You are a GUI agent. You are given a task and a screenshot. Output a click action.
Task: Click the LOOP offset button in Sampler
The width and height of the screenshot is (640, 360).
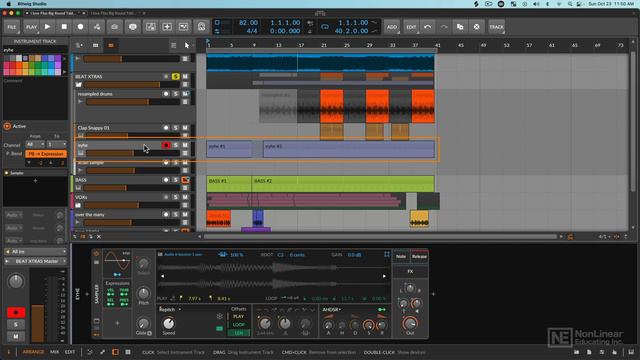pos(239,325)
